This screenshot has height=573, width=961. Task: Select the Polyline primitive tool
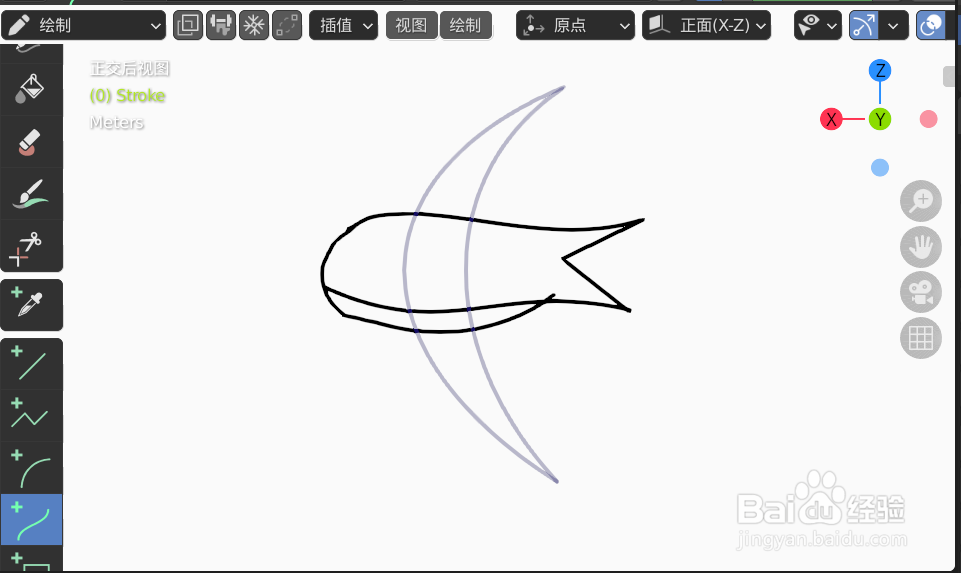point(31,416)
